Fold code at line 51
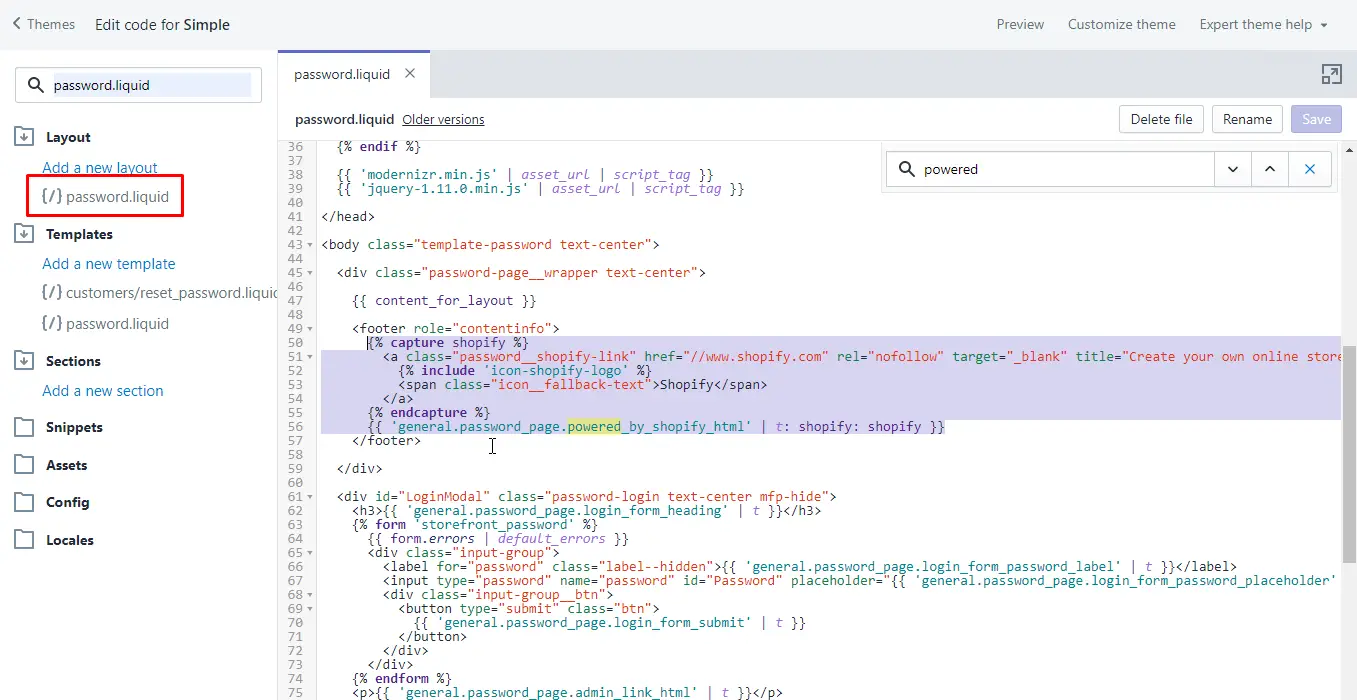Image resolution: width=1357 pixels, height=700 pixels. [x=309, y=357]
